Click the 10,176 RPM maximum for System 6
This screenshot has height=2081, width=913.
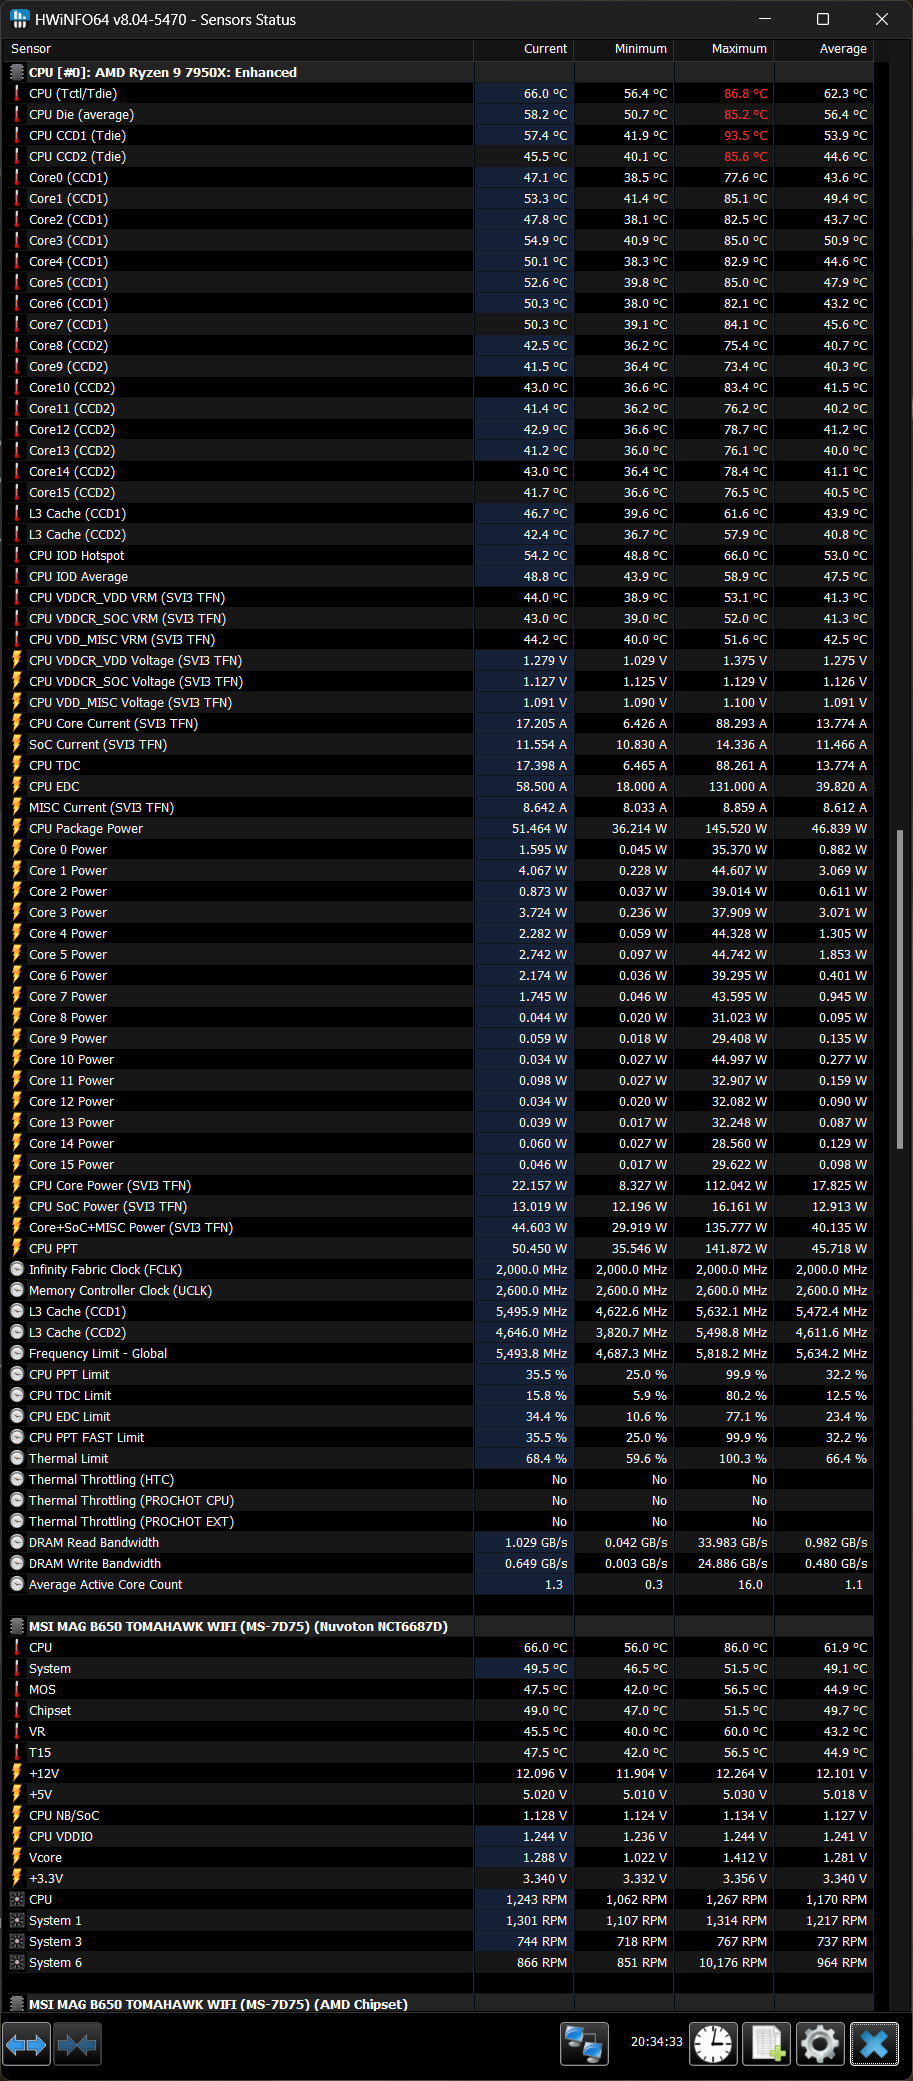click(733, 1962)
